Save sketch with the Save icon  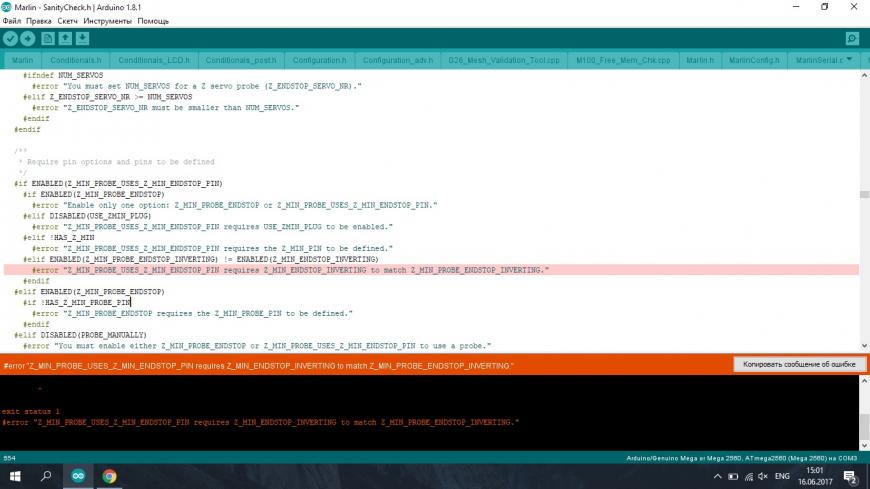coord(83,39)
